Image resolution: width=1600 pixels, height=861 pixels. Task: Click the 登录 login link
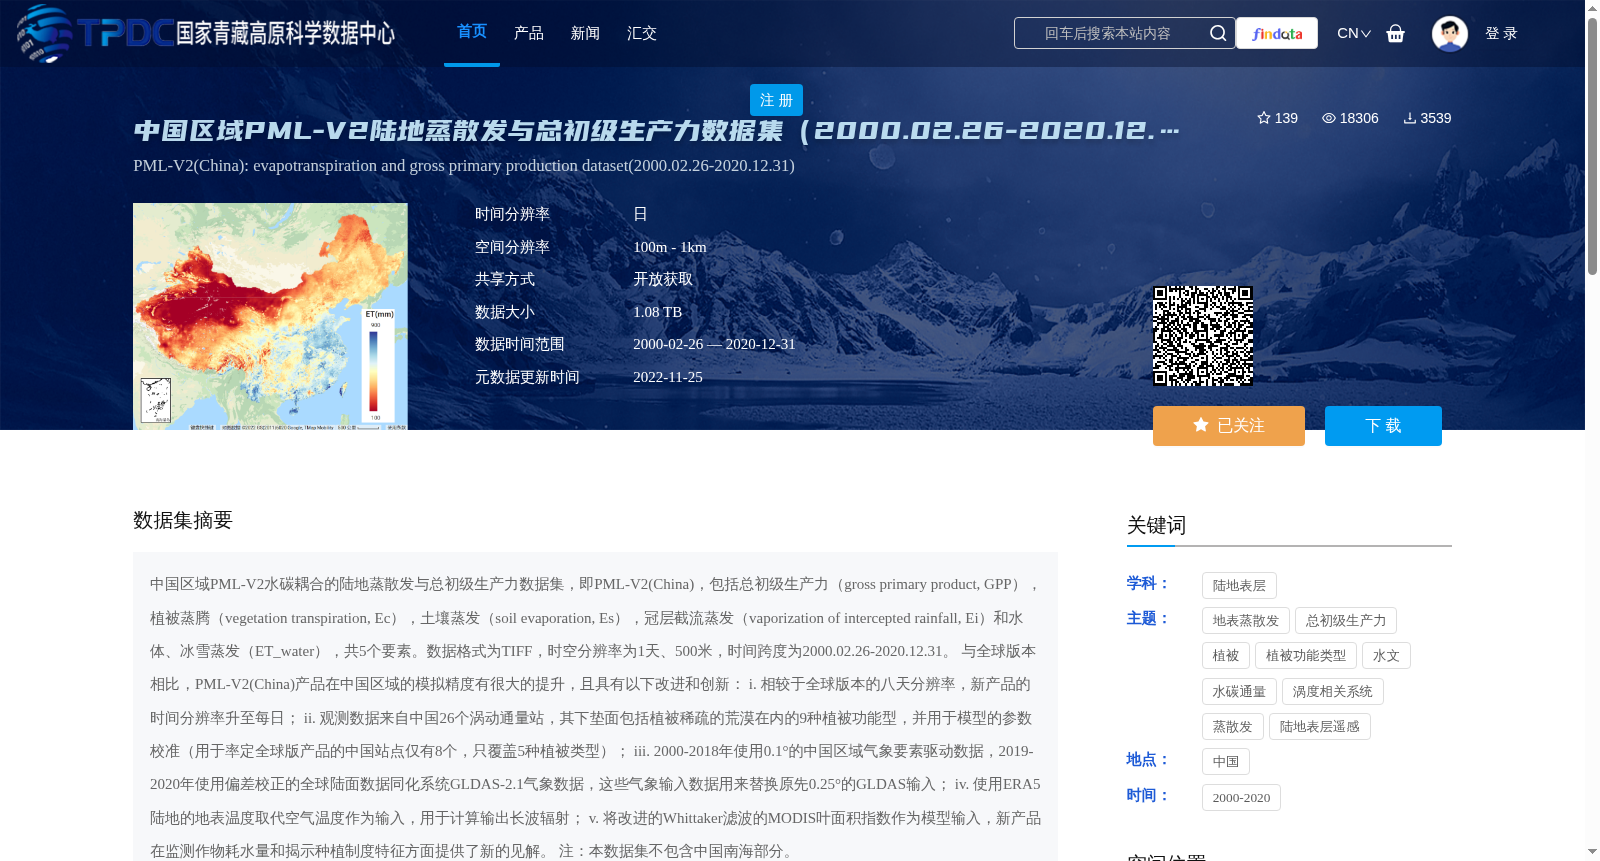1501,33
